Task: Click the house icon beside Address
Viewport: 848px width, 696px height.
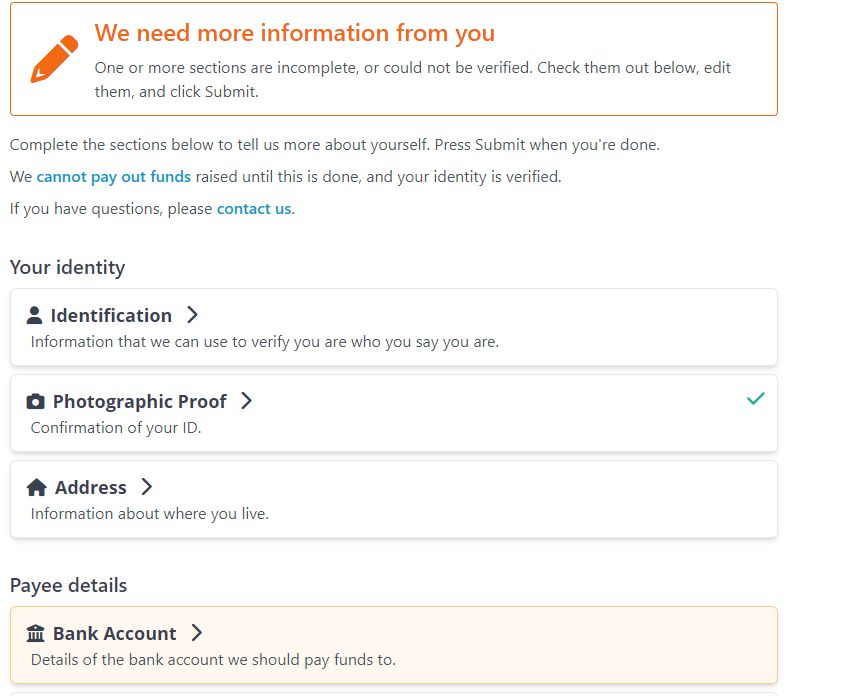Action: pos(36,487)
